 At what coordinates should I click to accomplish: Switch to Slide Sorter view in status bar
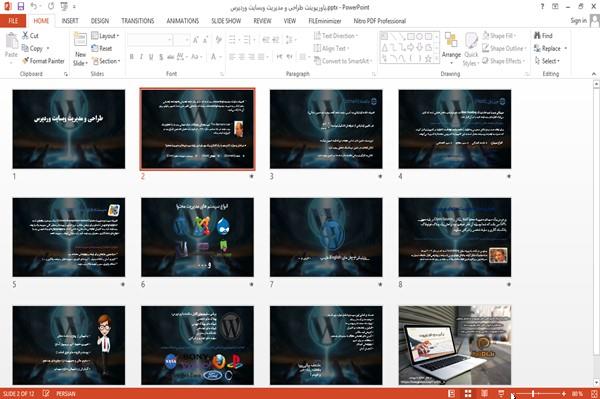pos(468,394)
